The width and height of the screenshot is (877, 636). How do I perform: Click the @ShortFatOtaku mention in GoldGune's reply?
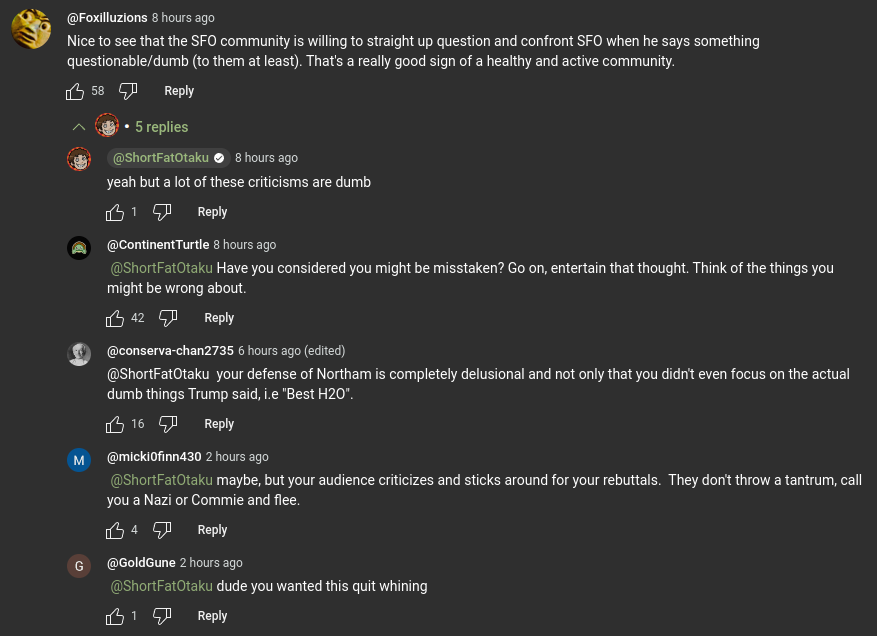162,586
